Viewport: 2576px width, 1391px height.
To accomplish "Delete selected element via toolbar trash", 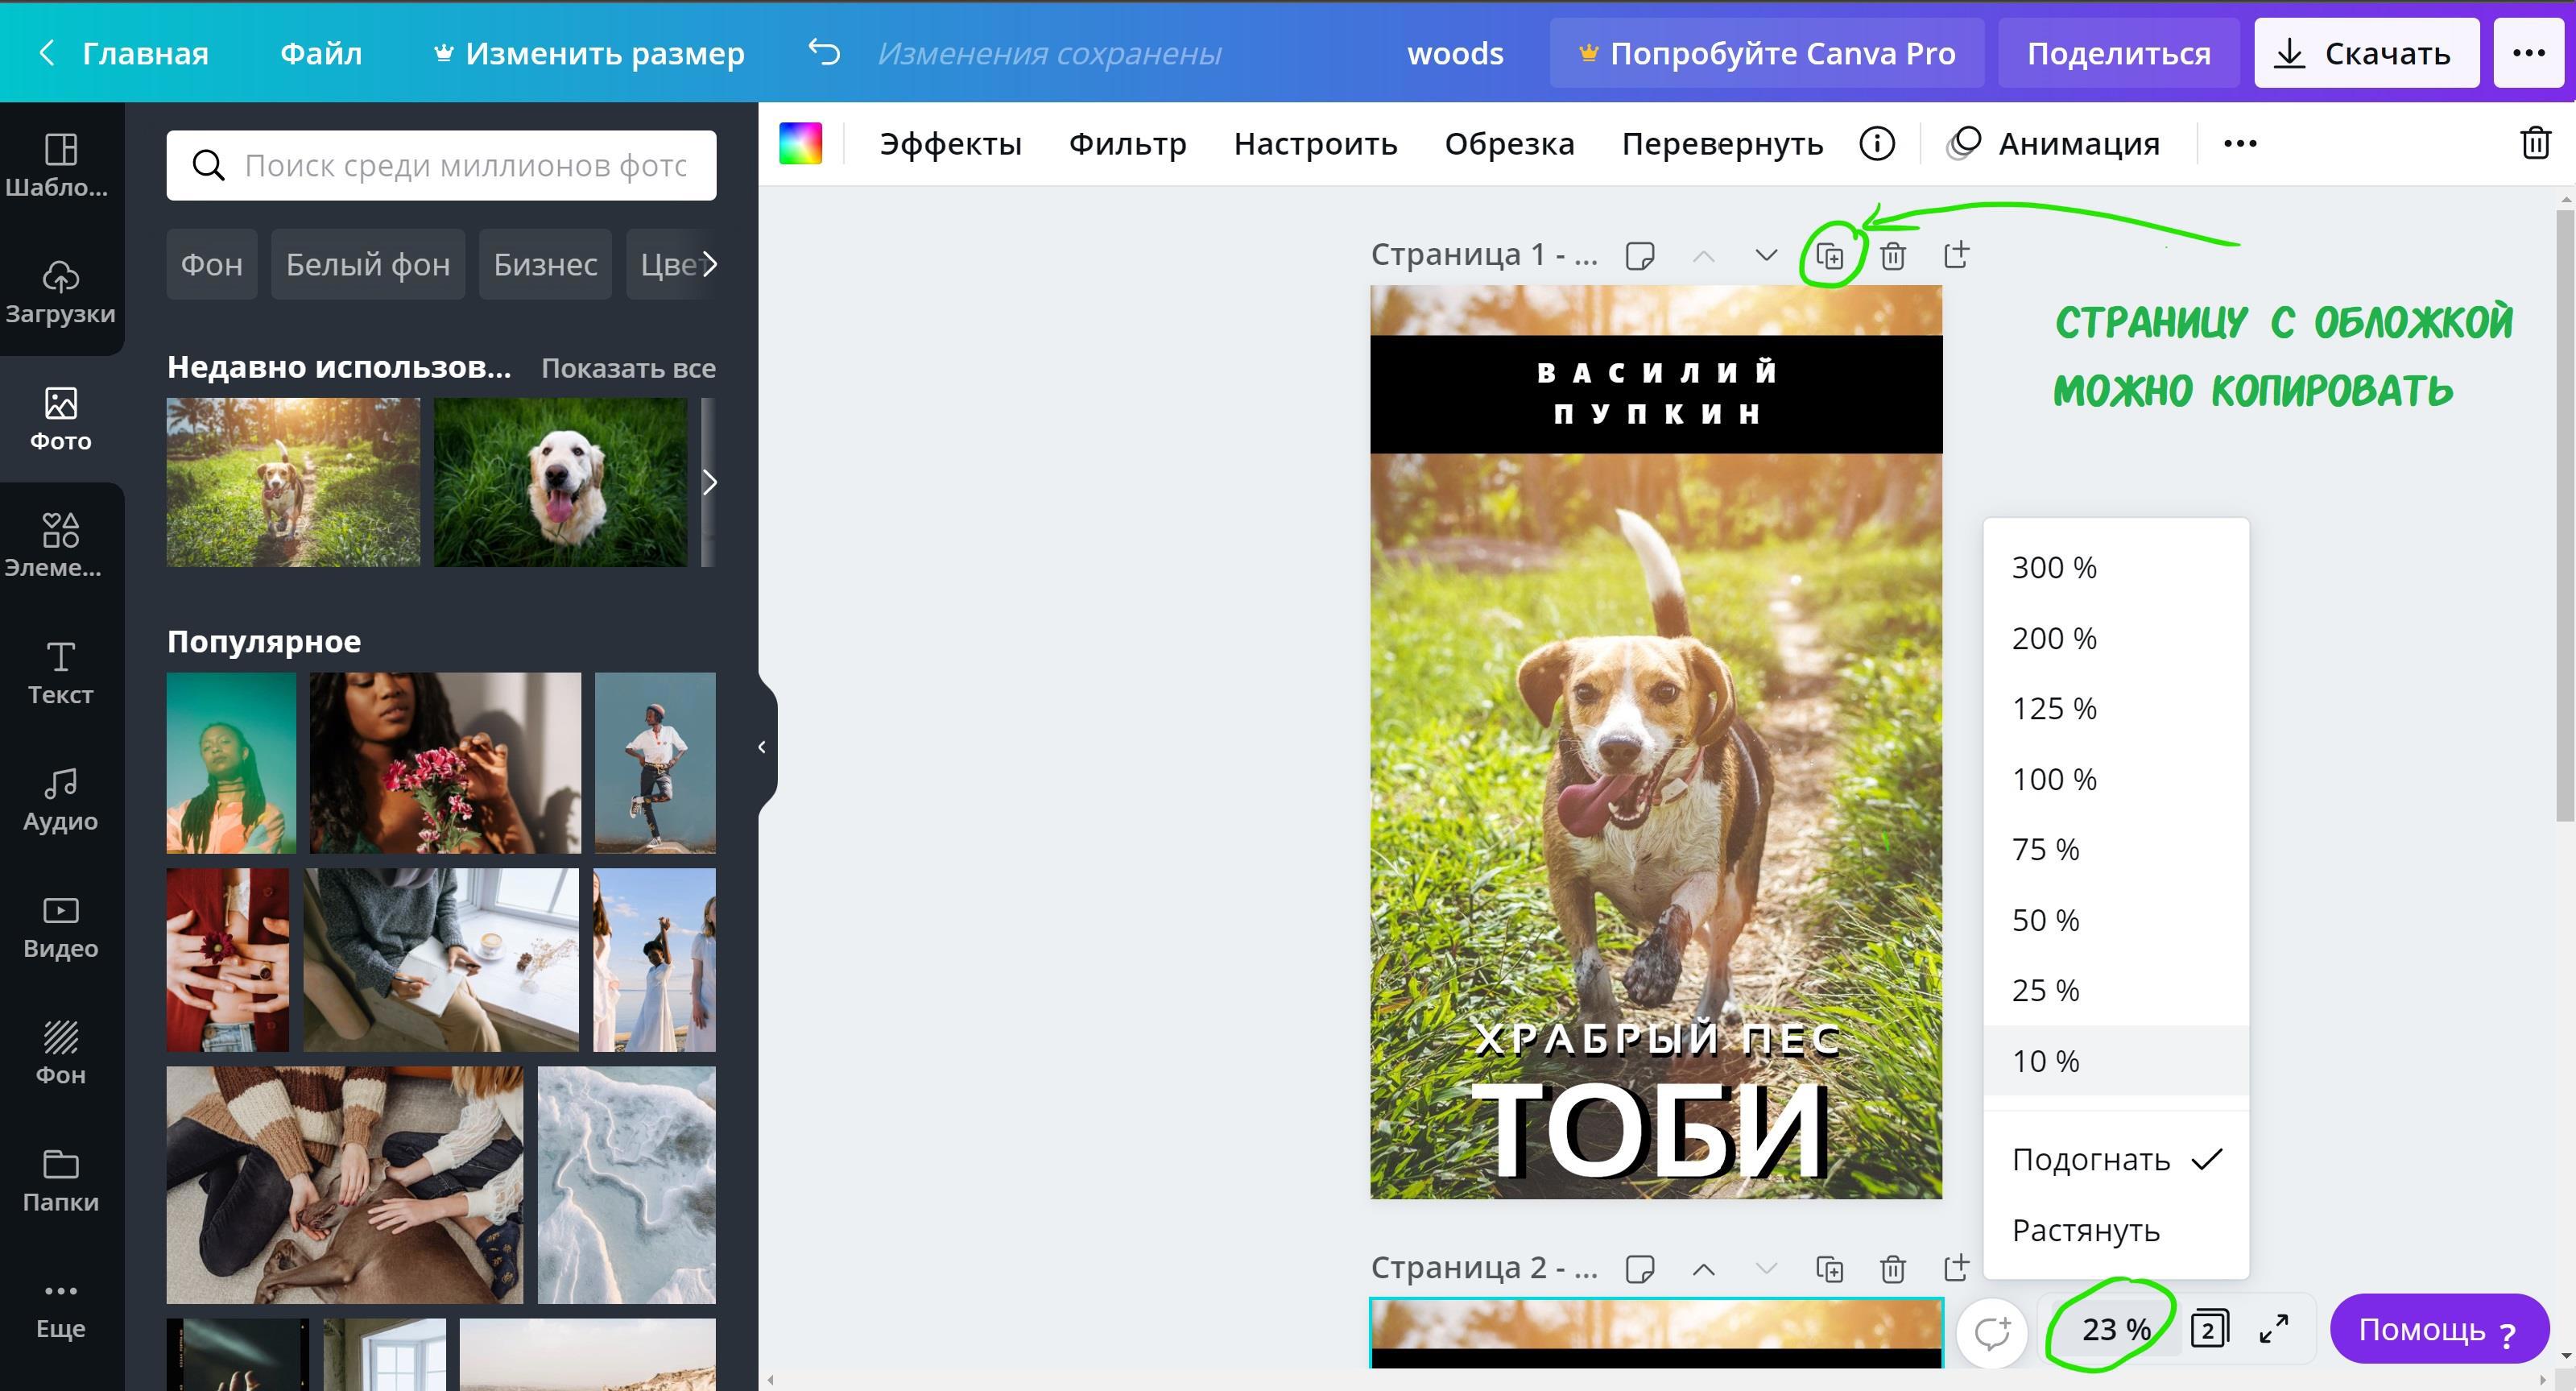I will pos(2535,144).
